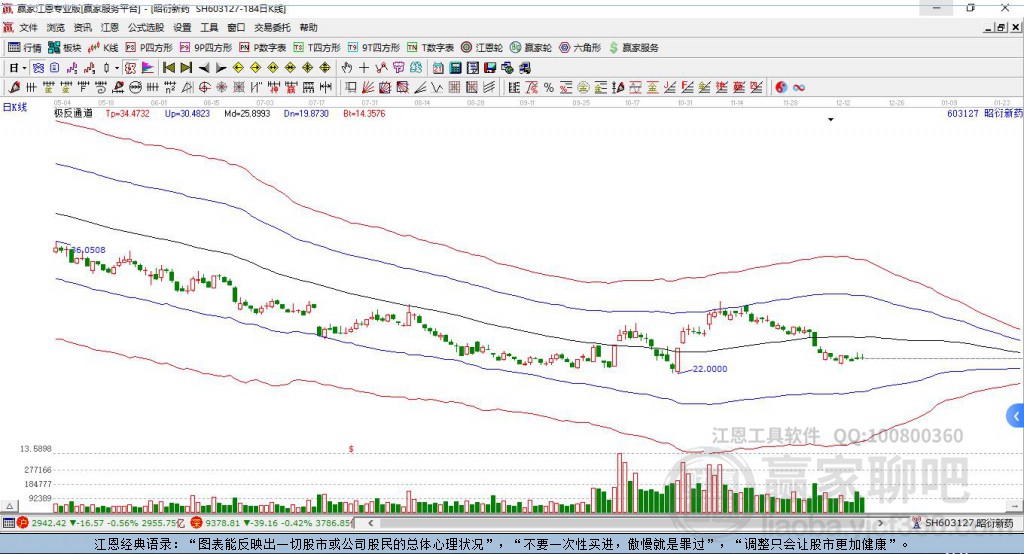Toggle the 极反 channel indicator button
1024x554 pixels.
pos(131,68)
